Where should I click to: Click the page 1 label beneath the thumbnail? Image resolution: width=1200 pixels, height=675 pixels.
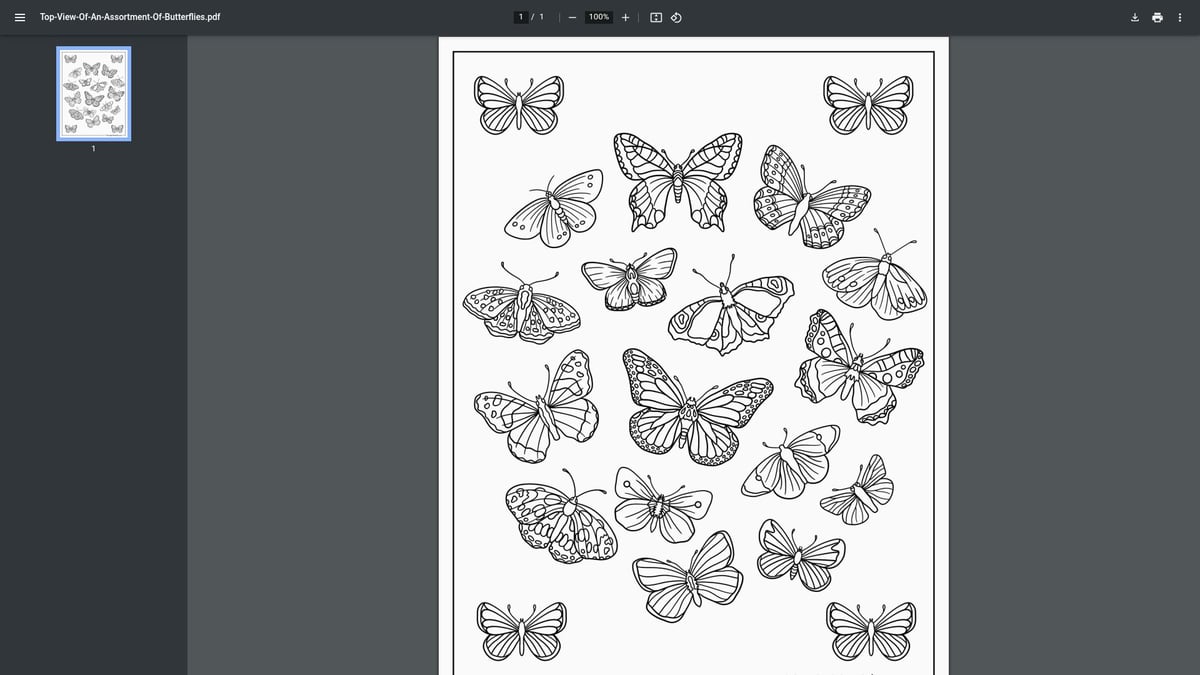click(93, 148)
